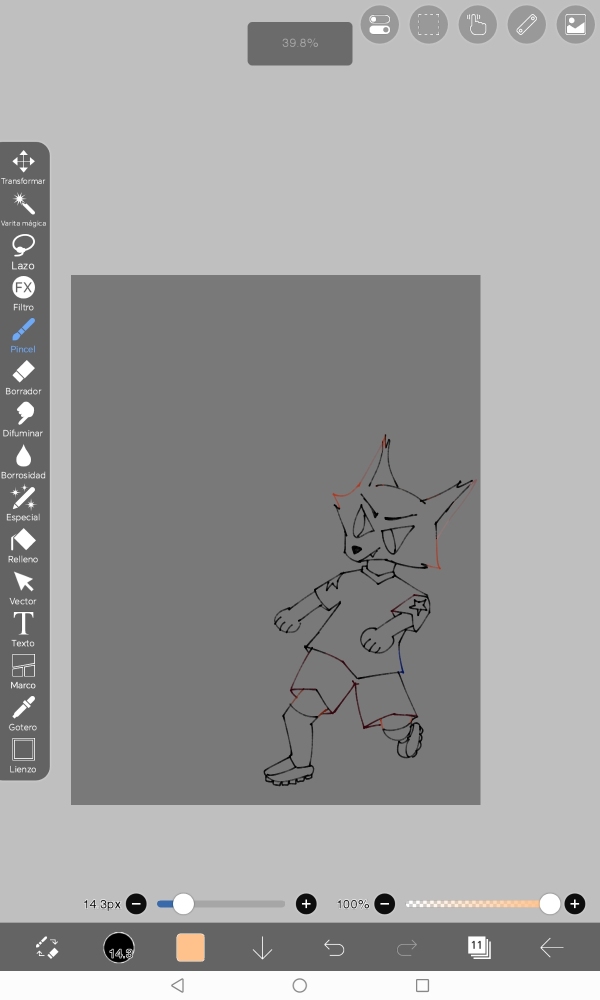Open the ruler tool icon
The width and height of the screenshot is (600, 1000).
(x=527, y=25)
